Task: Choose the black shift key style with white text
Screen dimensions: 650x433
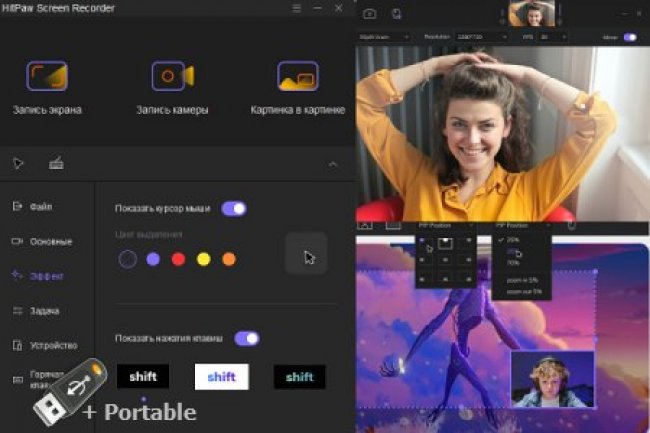Action: (143, 376)
